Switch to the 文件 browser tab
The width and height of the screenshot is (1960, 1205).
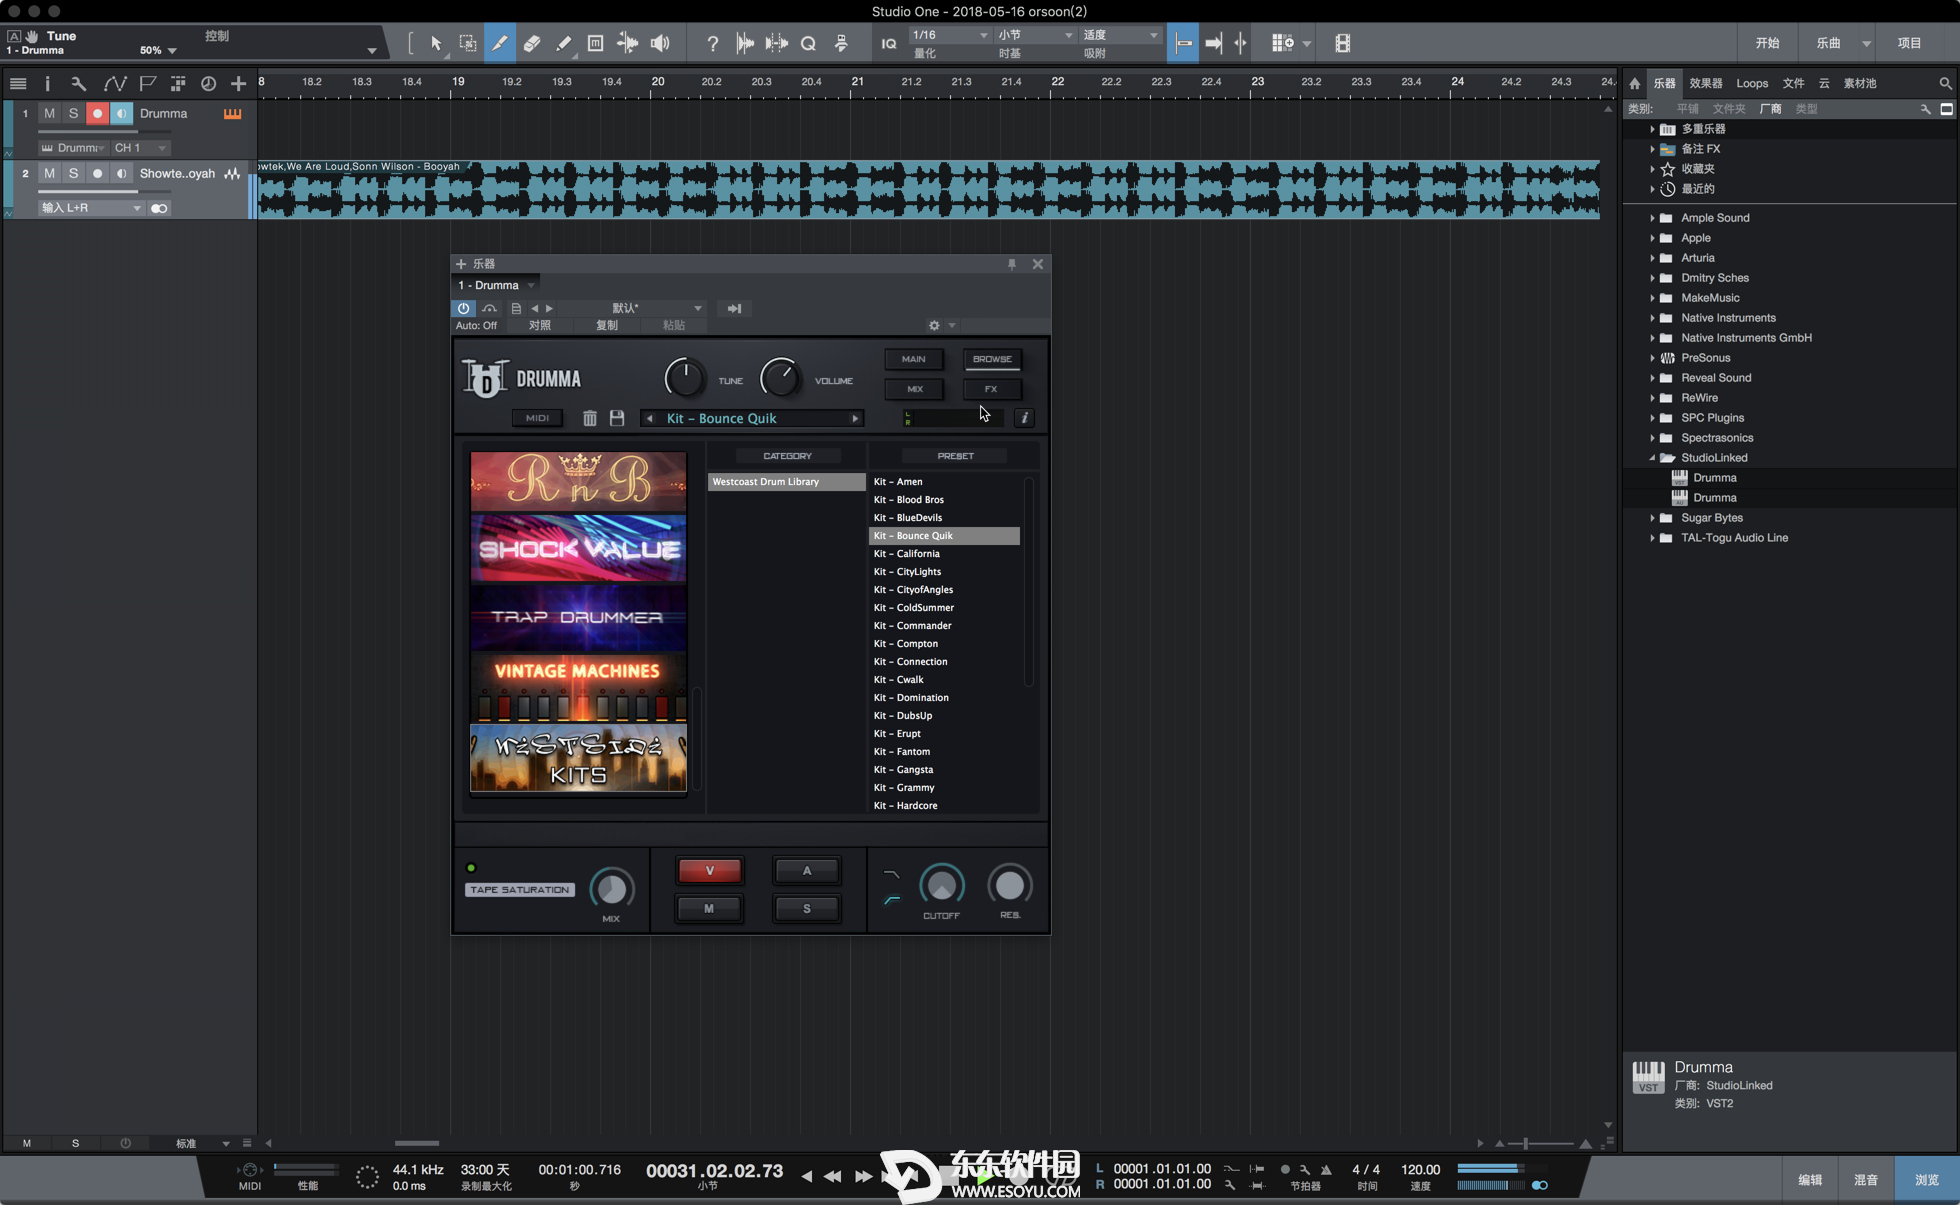(1794, 83)
